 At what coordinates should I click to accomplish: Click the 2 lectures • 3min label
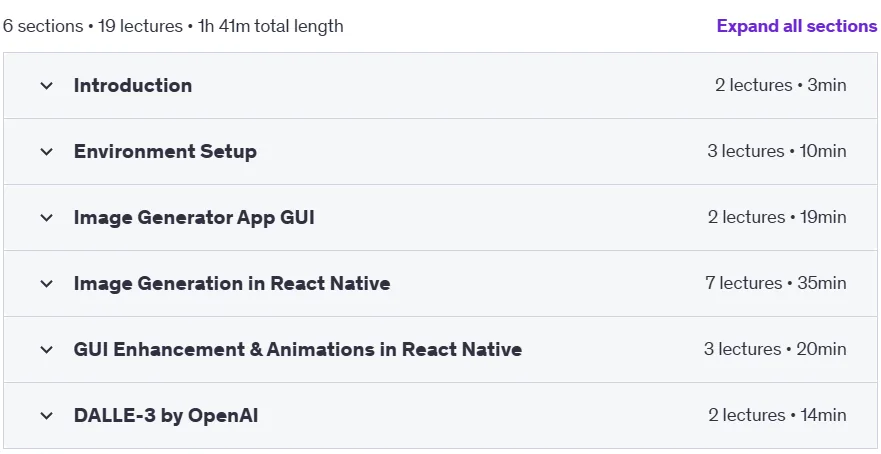pyautogui.click(x=780, y=85)
